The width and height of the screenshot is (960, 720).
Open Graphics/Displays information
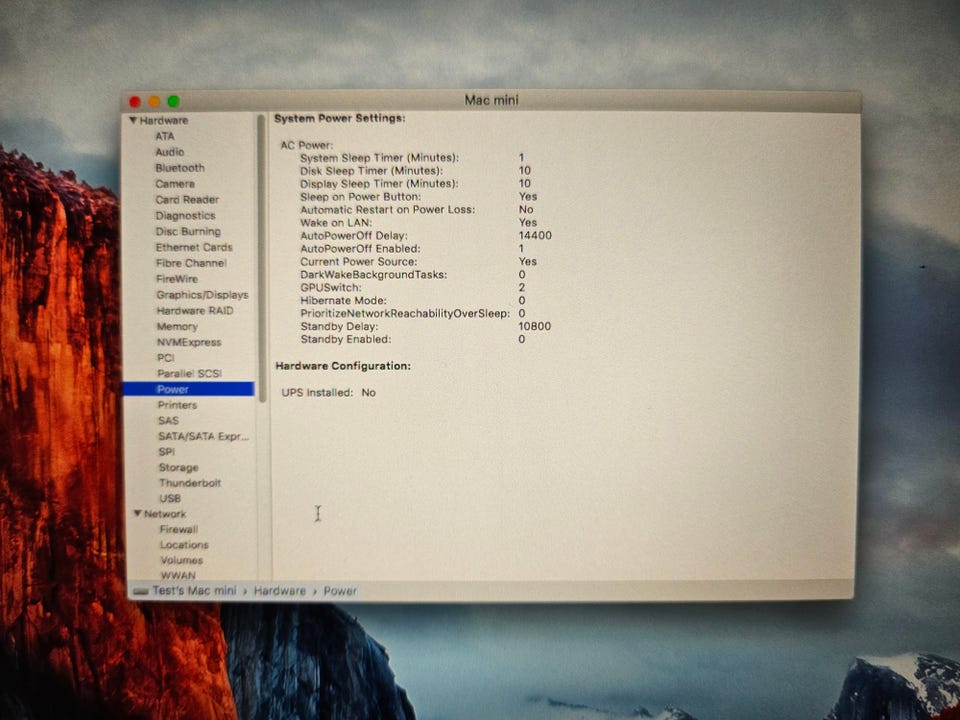coord(203,295)
